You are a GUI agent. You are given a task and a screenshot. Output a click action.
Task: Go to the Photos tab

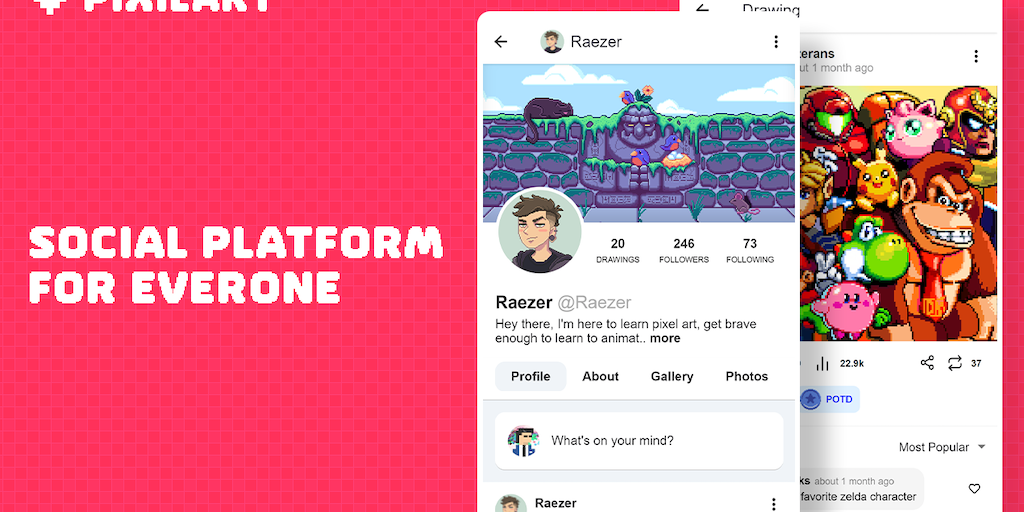(x=747, y=376)
